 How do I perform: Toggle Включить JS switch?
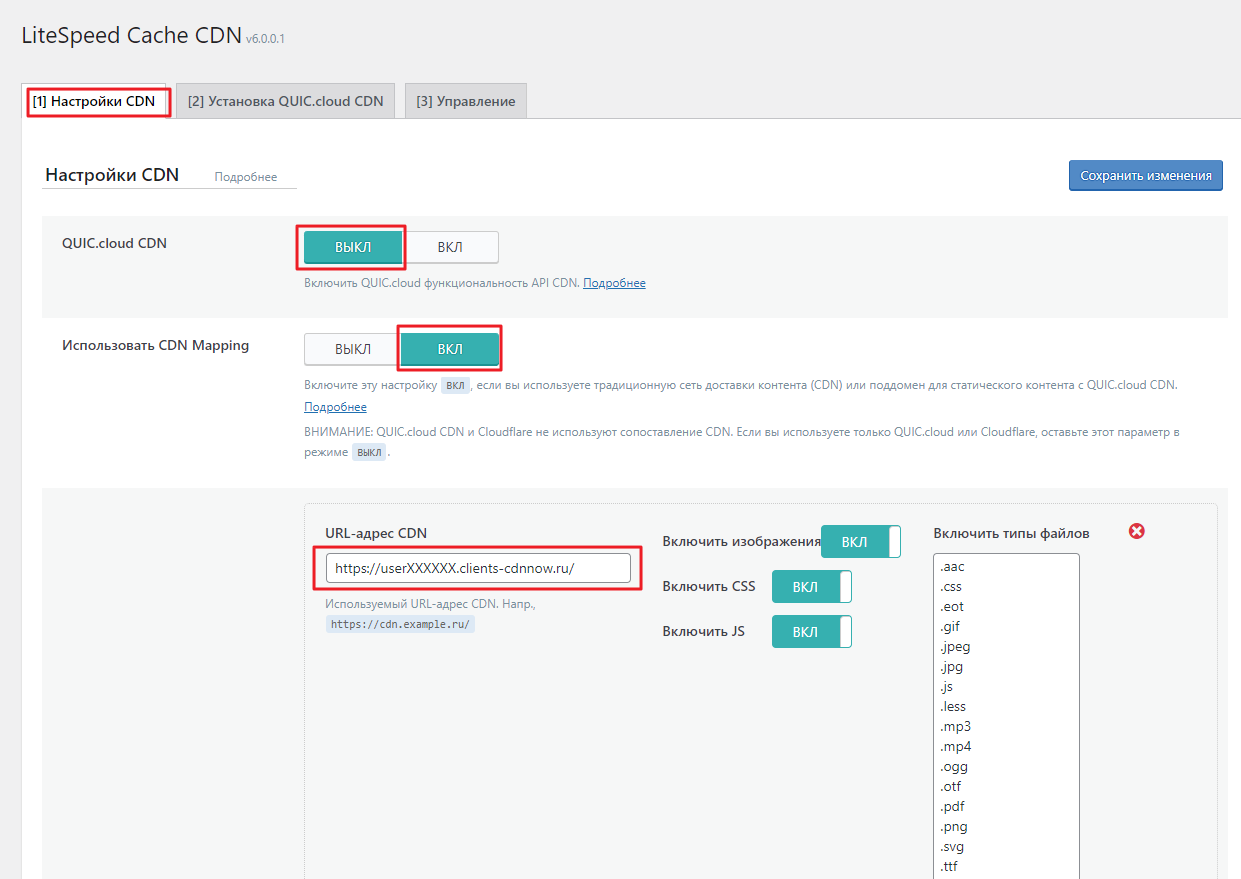click(x=811, y=632)
